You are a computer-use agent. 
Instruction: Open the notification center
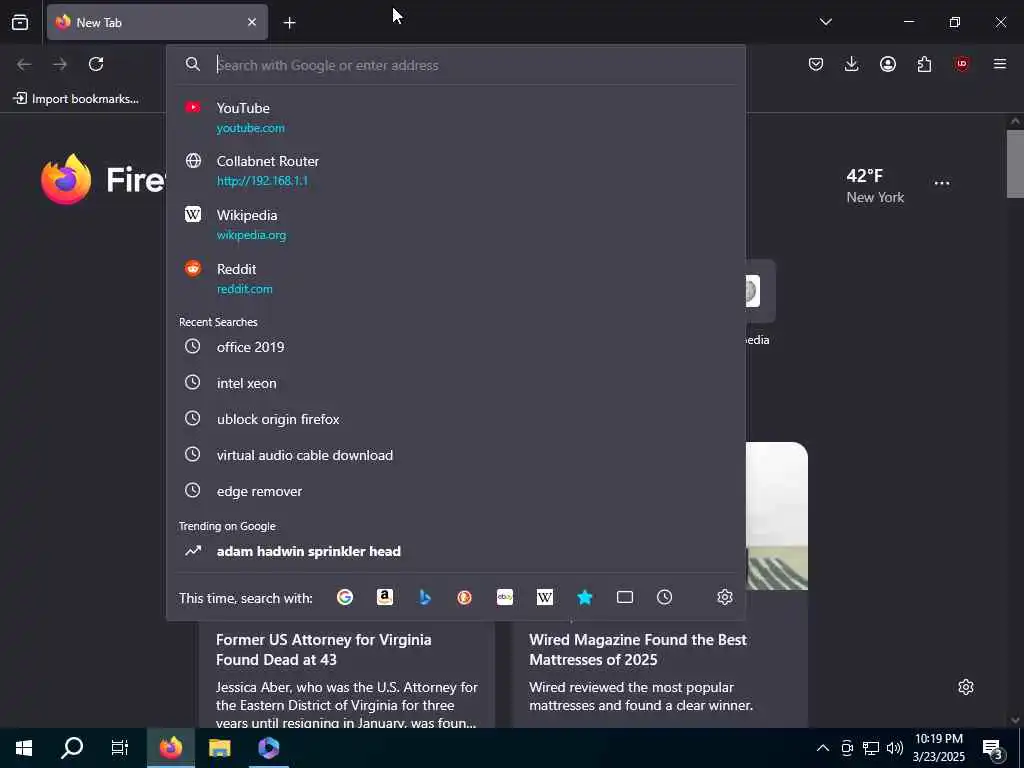pos(993,748)
